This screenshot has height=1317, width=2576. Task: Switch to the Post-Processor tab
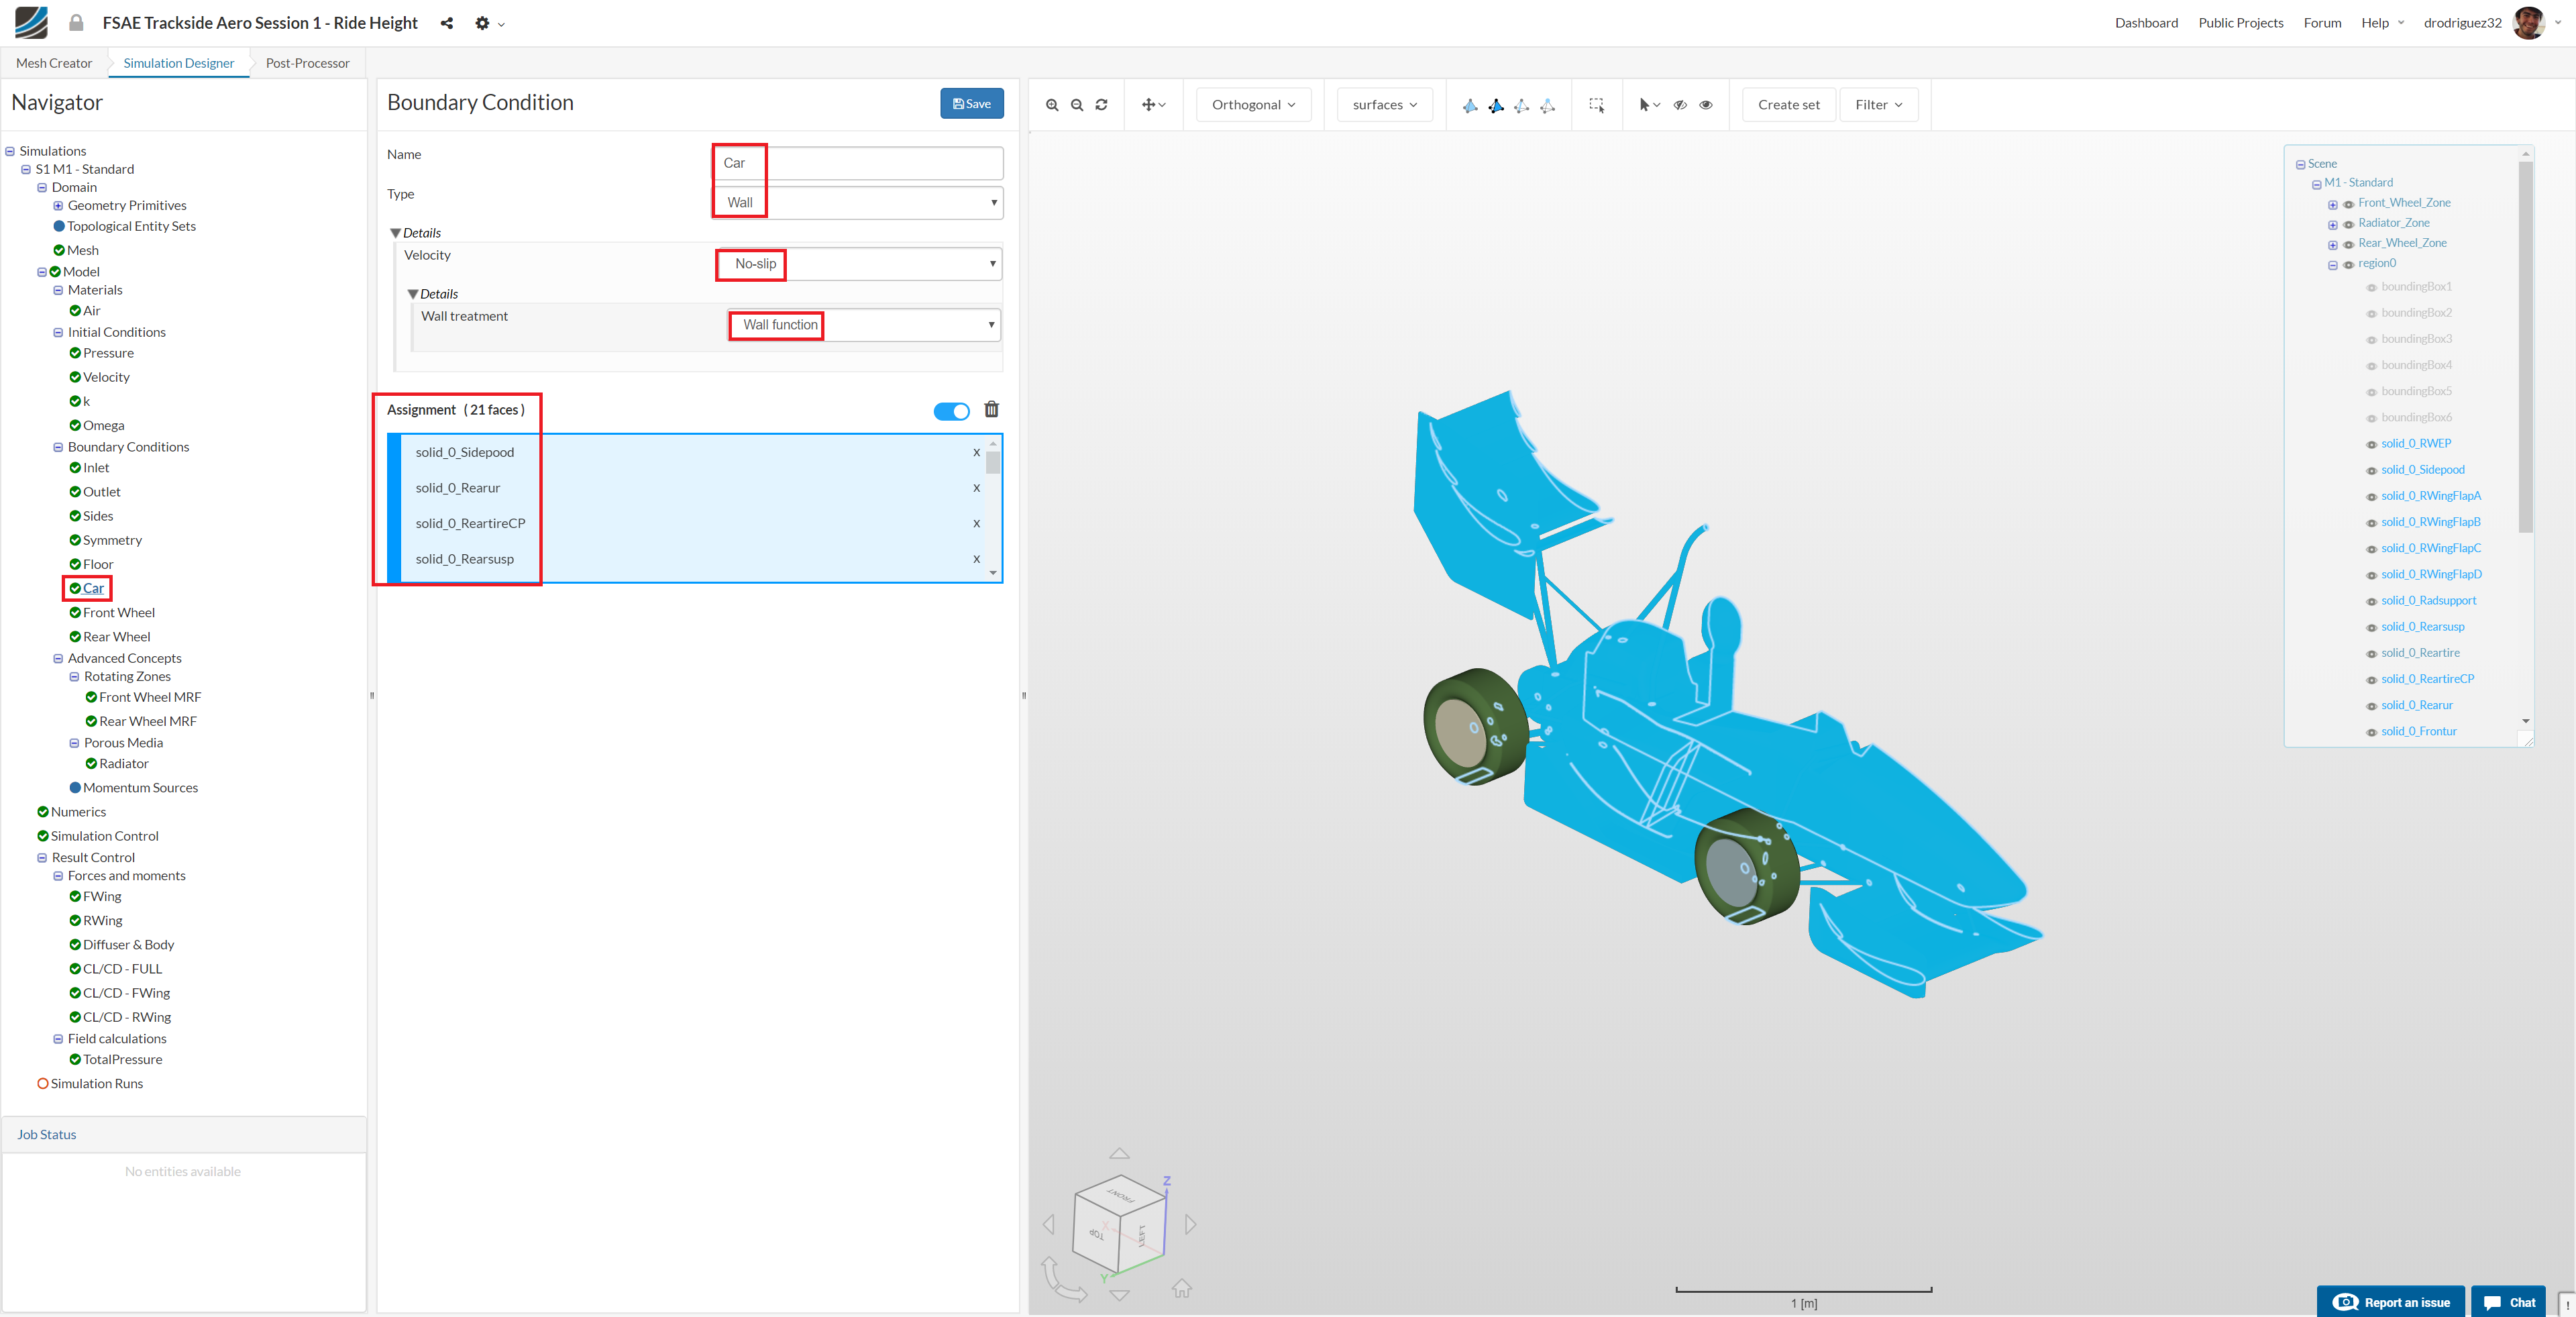click(x=307, y=63)
